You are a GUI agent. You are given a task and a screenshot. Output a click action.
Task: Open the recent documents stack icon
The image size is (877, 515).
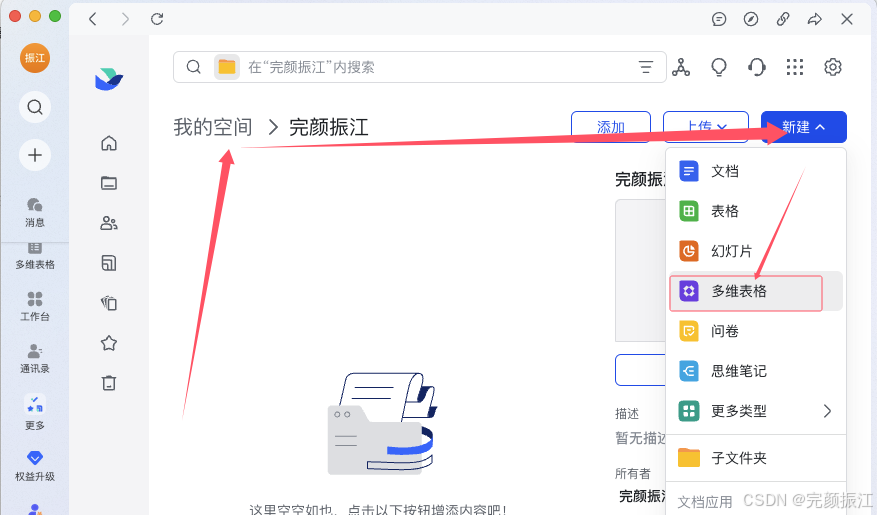(109, 303)
